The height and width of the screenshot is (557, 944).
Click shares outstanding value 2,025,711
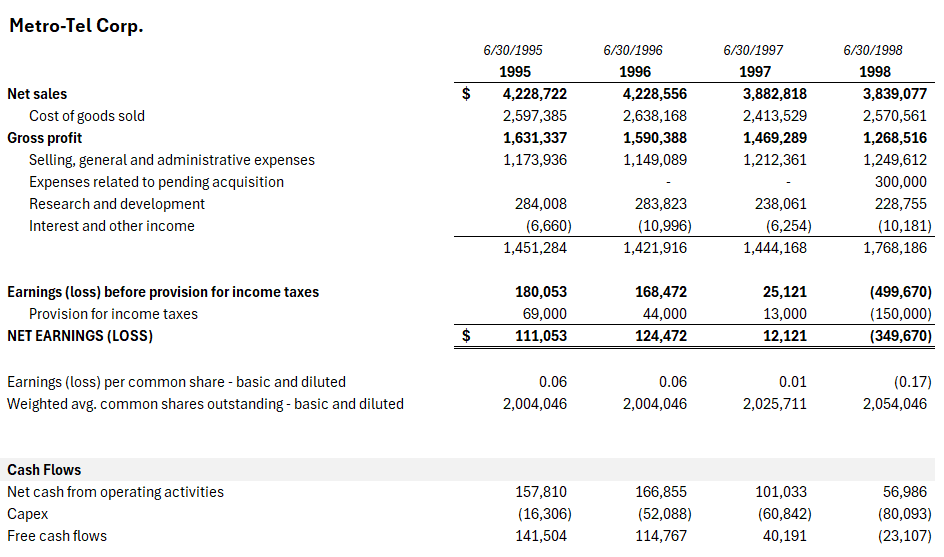pos(775,404)
